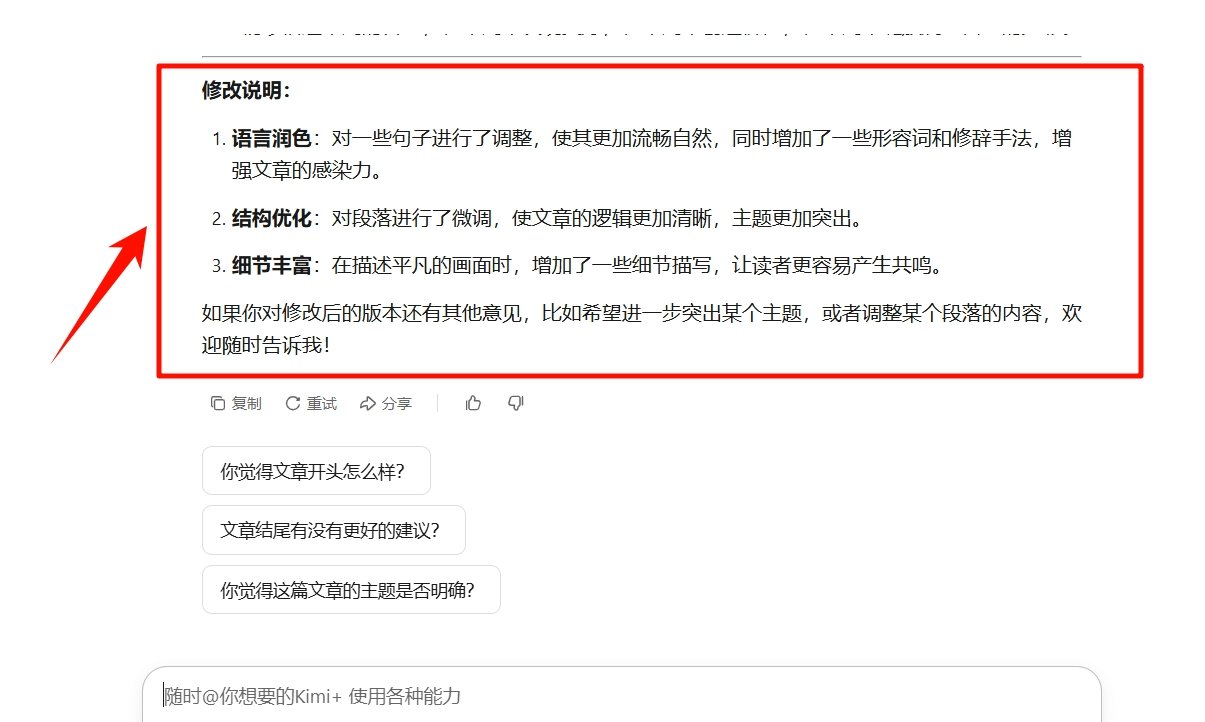Screen dimensions: 1205x722
Task: Click the copy icon to copy the response
Action: click(218, 403)
